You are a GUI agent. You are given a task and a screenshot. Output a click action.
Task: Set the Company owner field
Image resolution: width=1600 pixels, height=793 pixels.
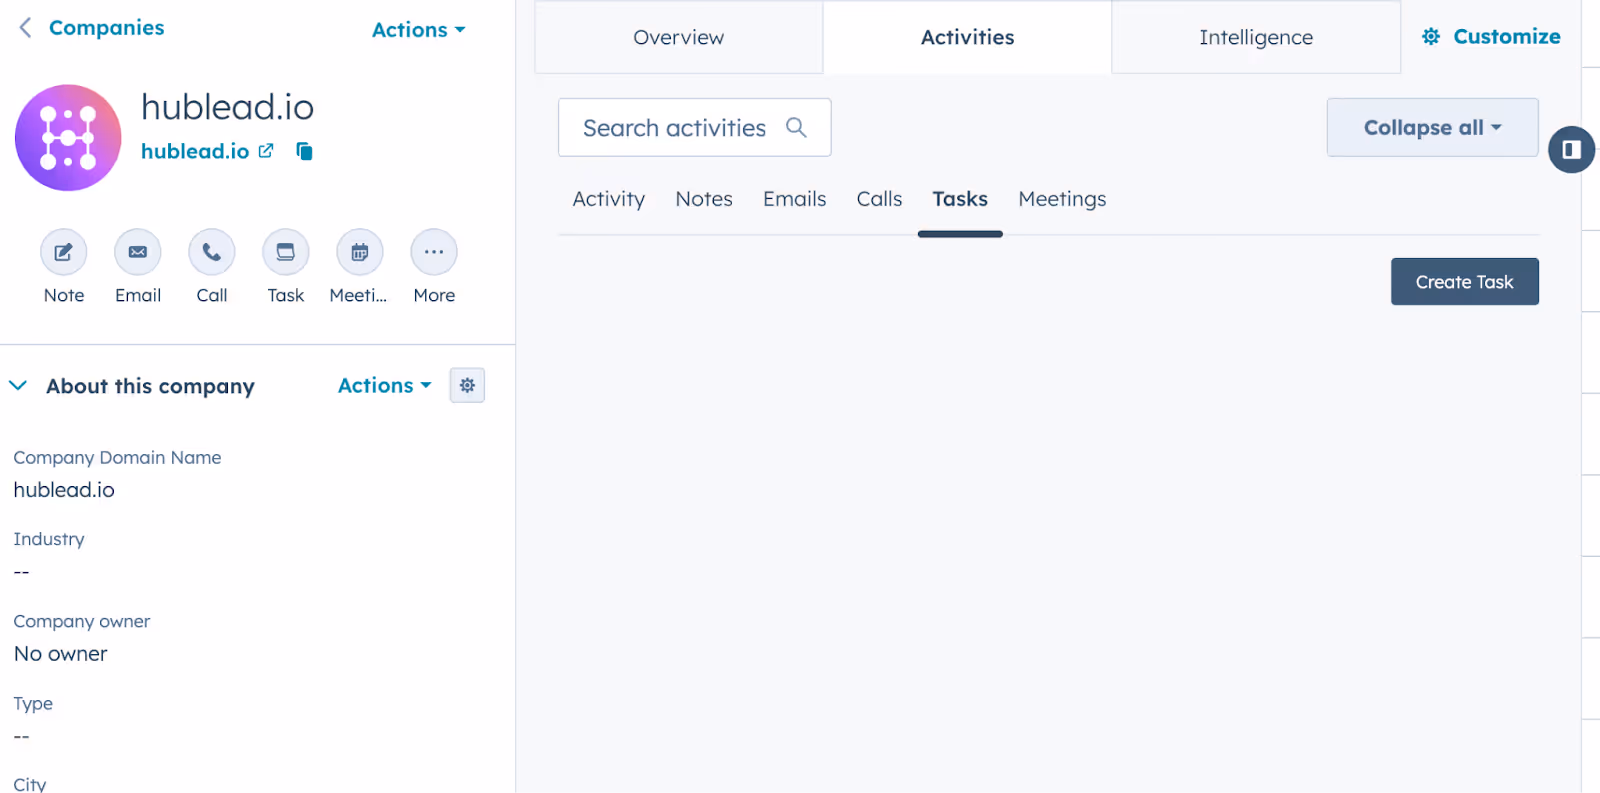coord(61,654)
